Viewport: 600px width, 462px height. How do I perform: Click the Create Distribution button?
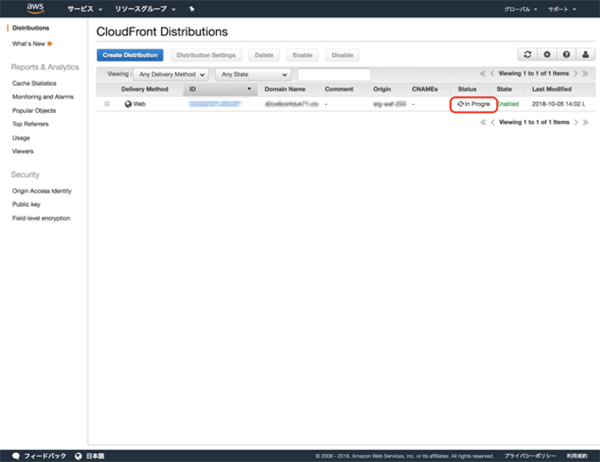point(130,55)
